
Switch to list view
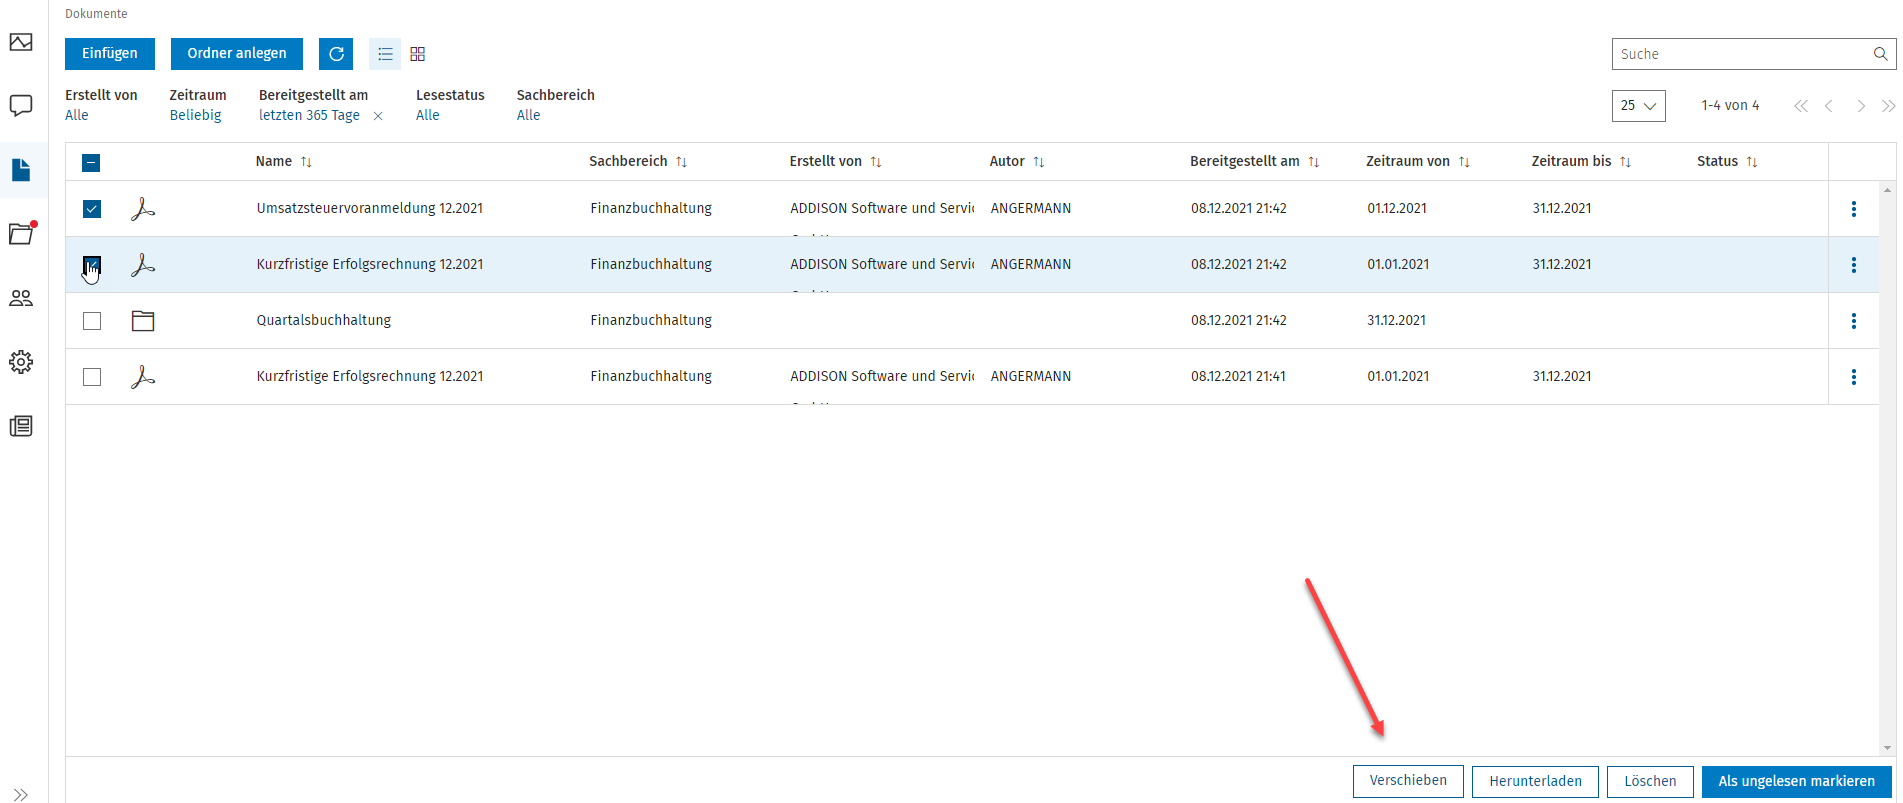[x=385, y=54]
